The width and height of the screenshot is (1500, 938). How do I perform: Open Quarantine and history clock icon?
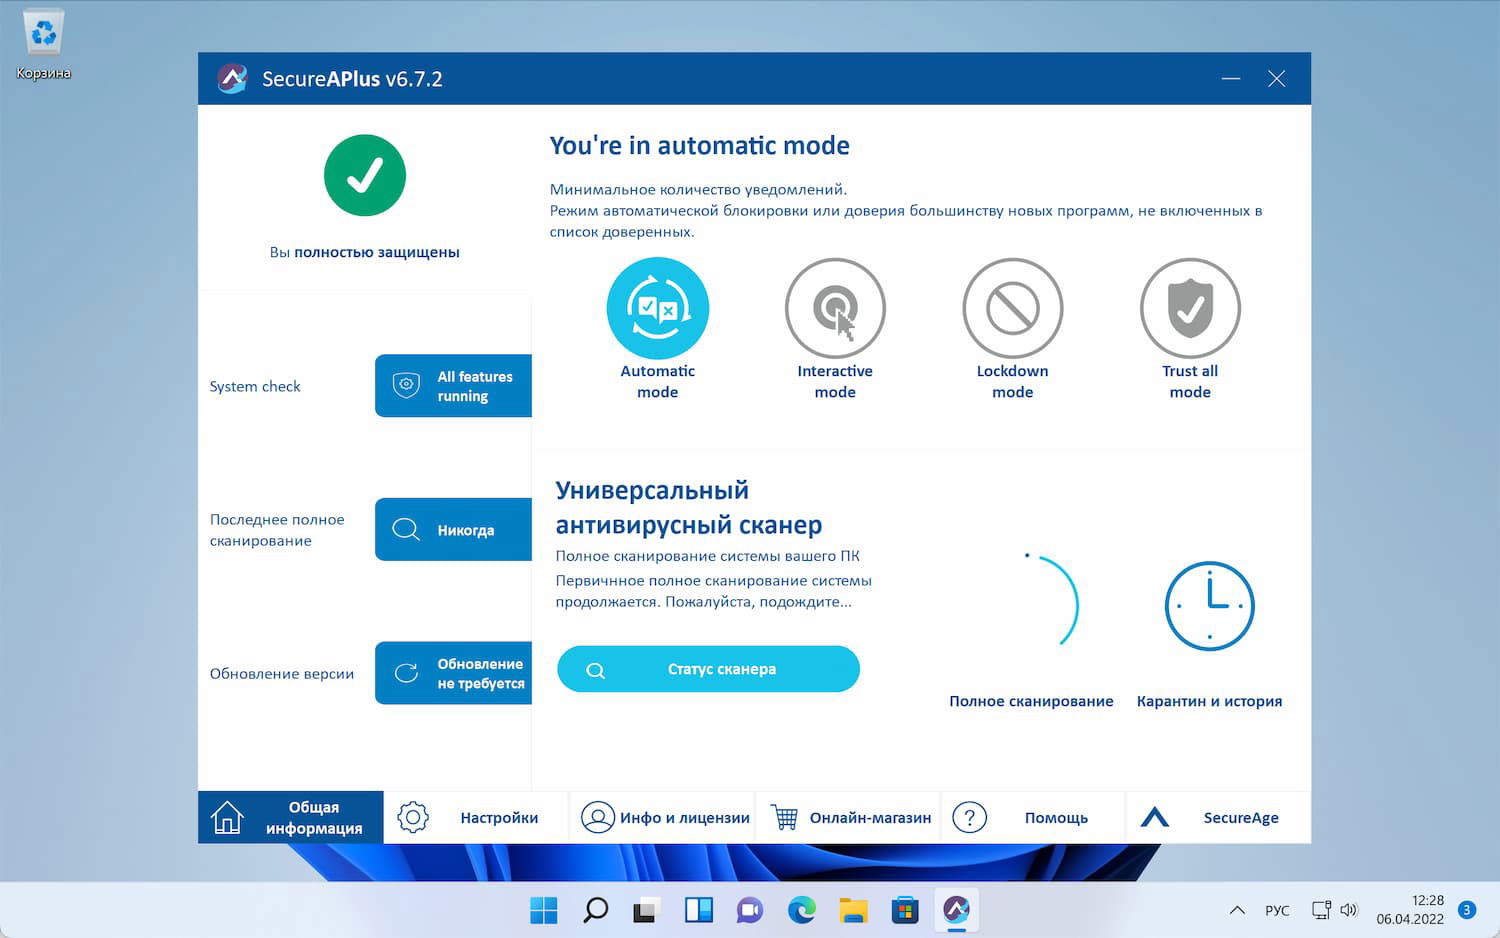1209,606
